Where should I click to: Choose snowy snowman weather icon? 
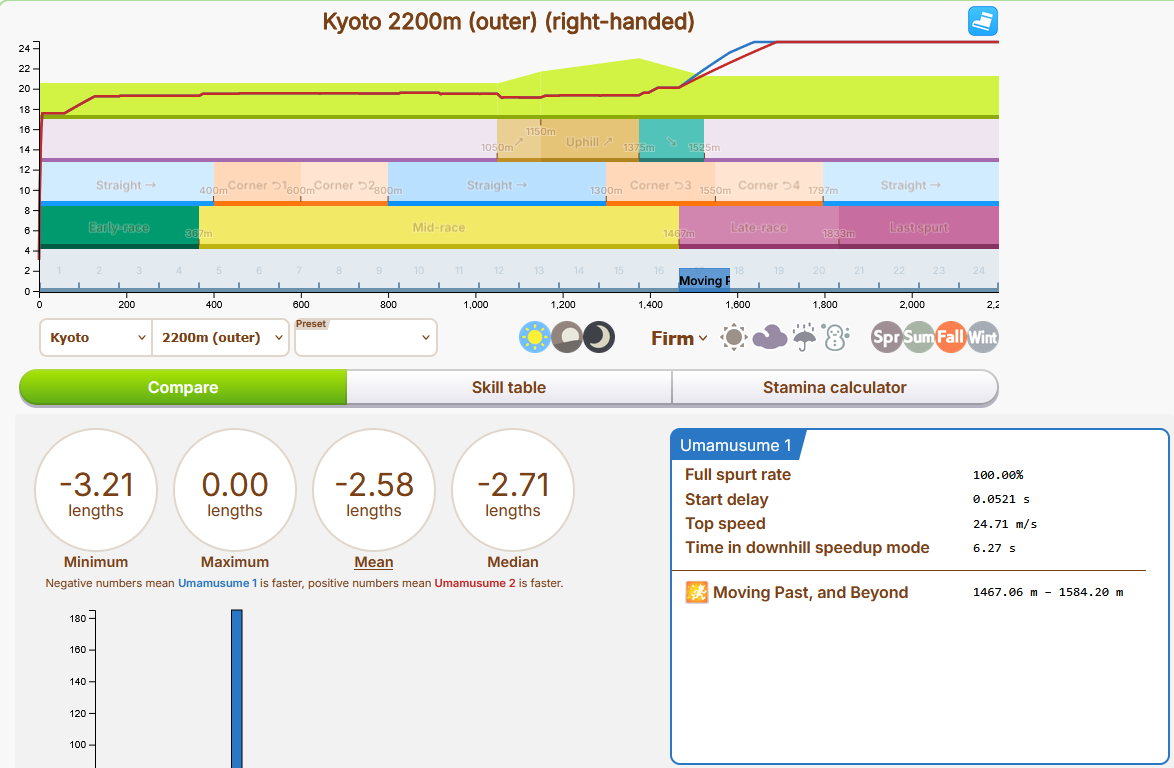click(x=836, y=338)
